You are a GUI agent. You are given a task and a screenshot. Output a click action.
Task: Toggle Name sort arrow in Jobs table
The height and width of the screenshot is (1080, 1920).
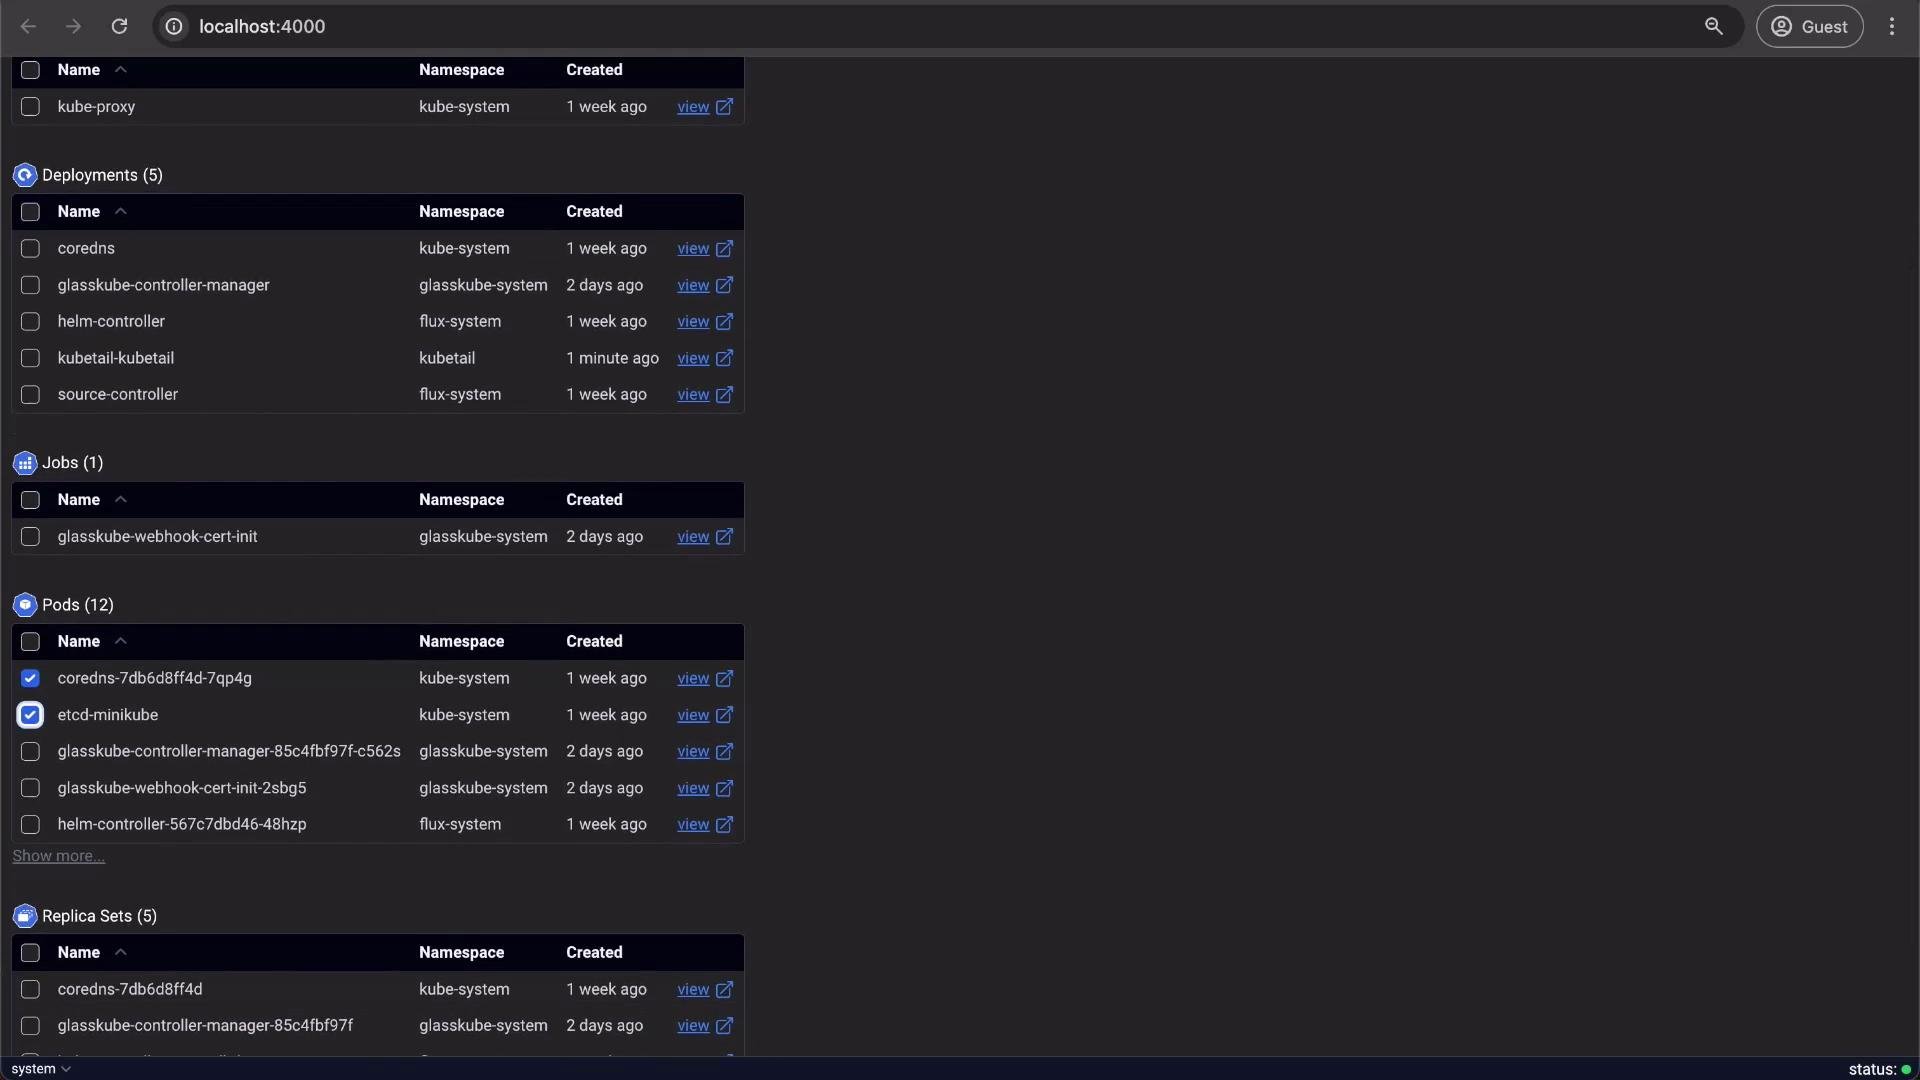click(121, 499)
